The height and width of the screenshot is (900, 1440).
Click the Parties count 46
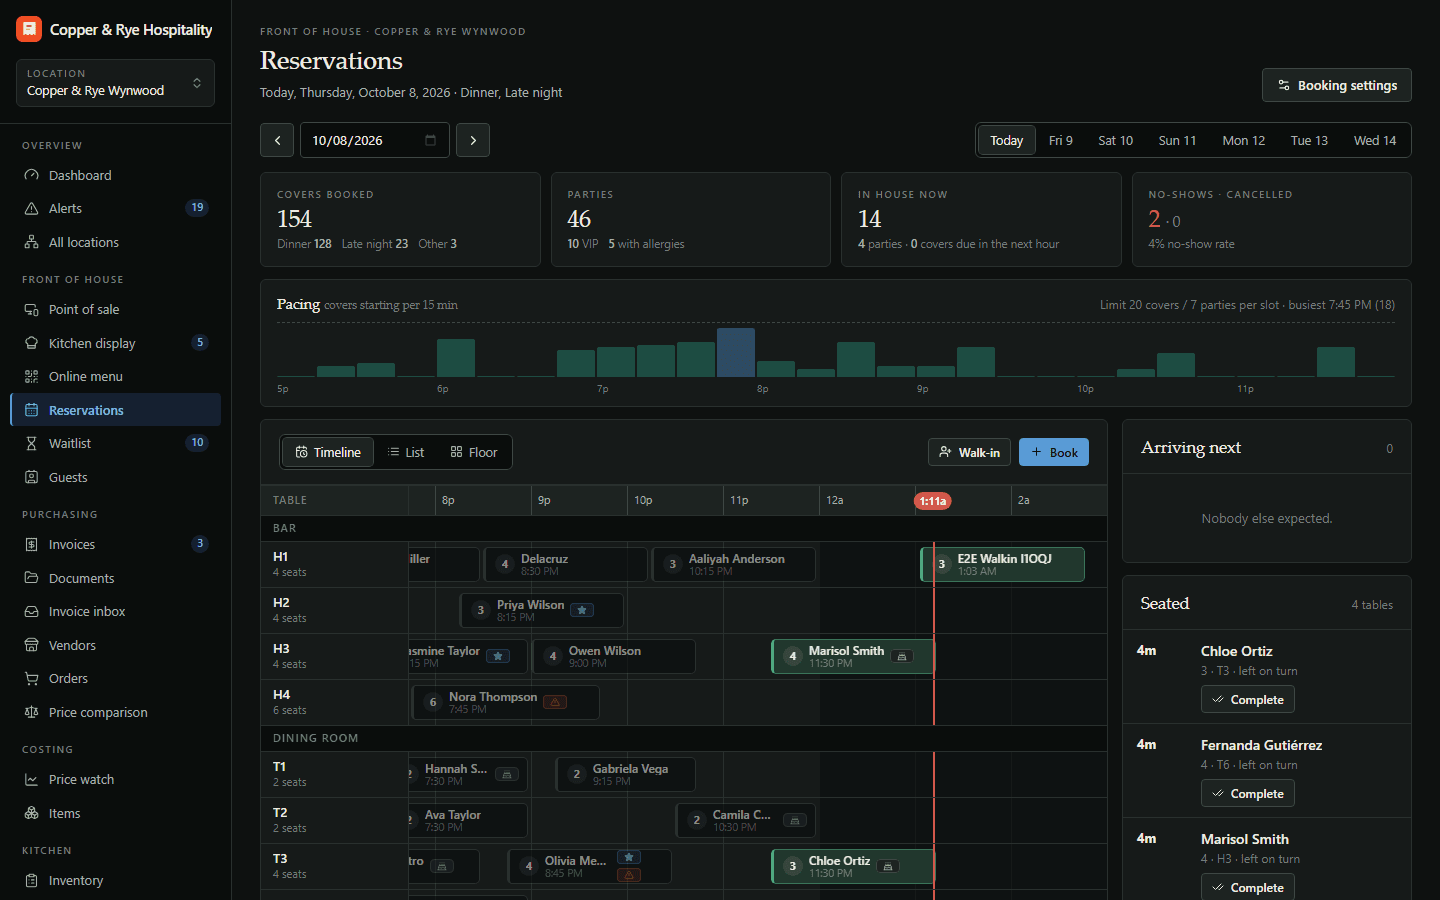coord(579,219)
